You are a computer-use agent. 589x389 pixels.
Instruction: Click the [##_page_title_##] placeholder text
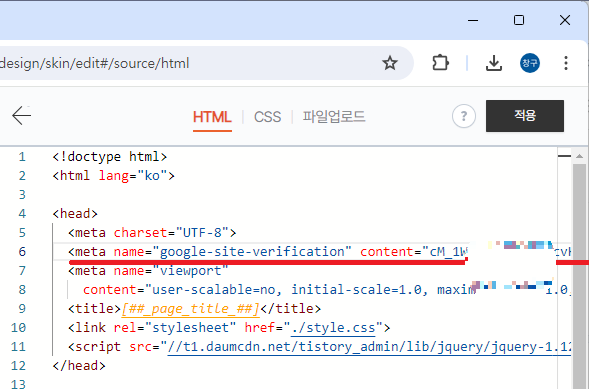coord(190,309)
